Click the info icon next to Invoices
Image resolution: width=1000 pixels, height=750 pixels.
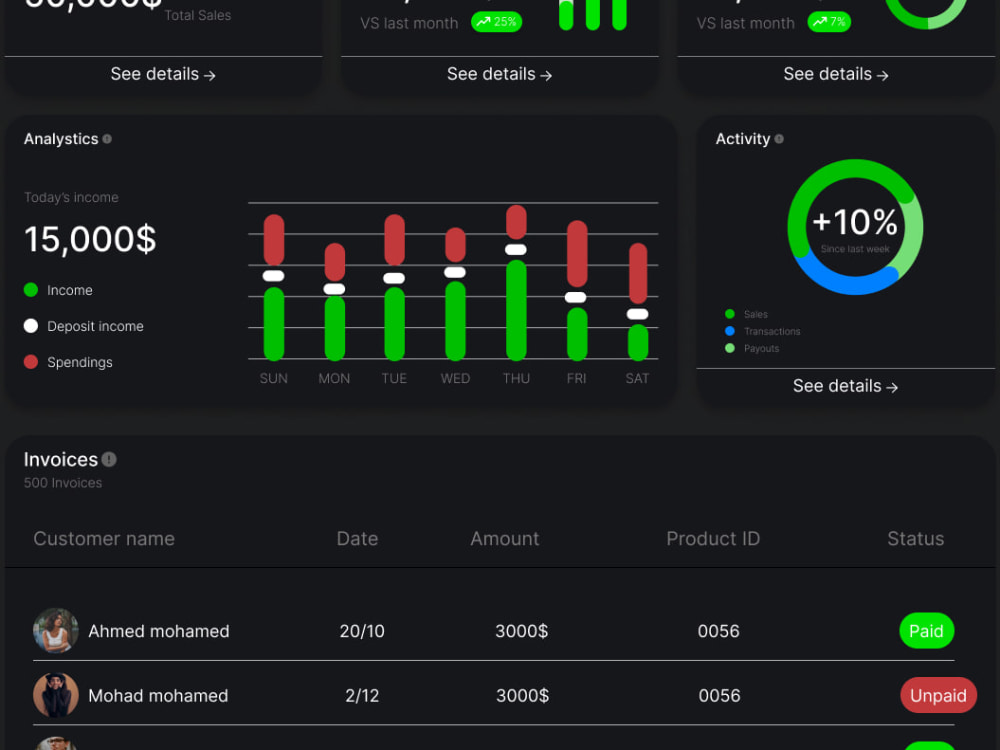click(109, 459)
